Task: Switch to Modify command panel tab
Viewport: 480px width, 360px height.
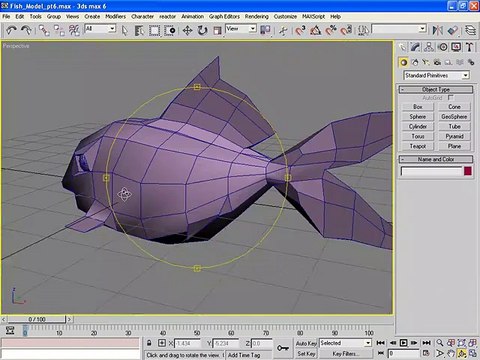Action: tap(415, 47)
